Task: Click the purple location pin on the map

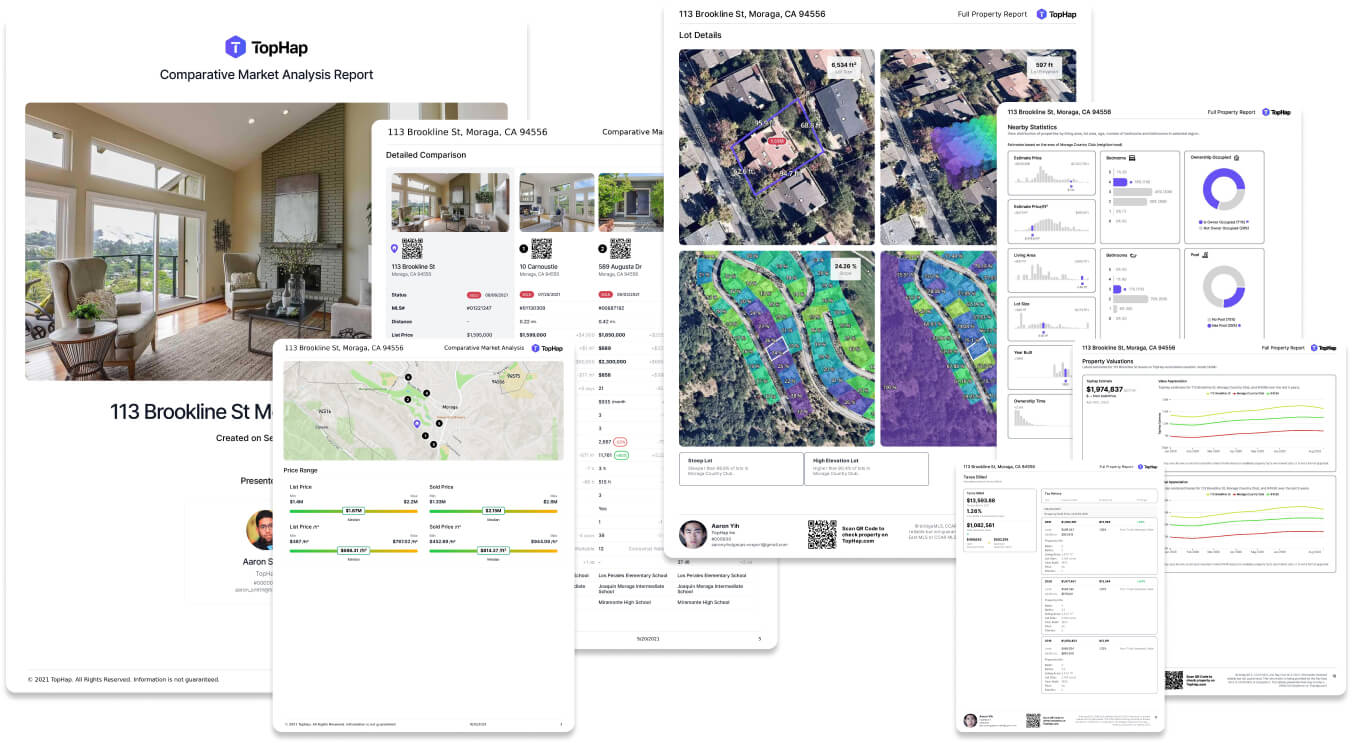Action: point(418,424)
